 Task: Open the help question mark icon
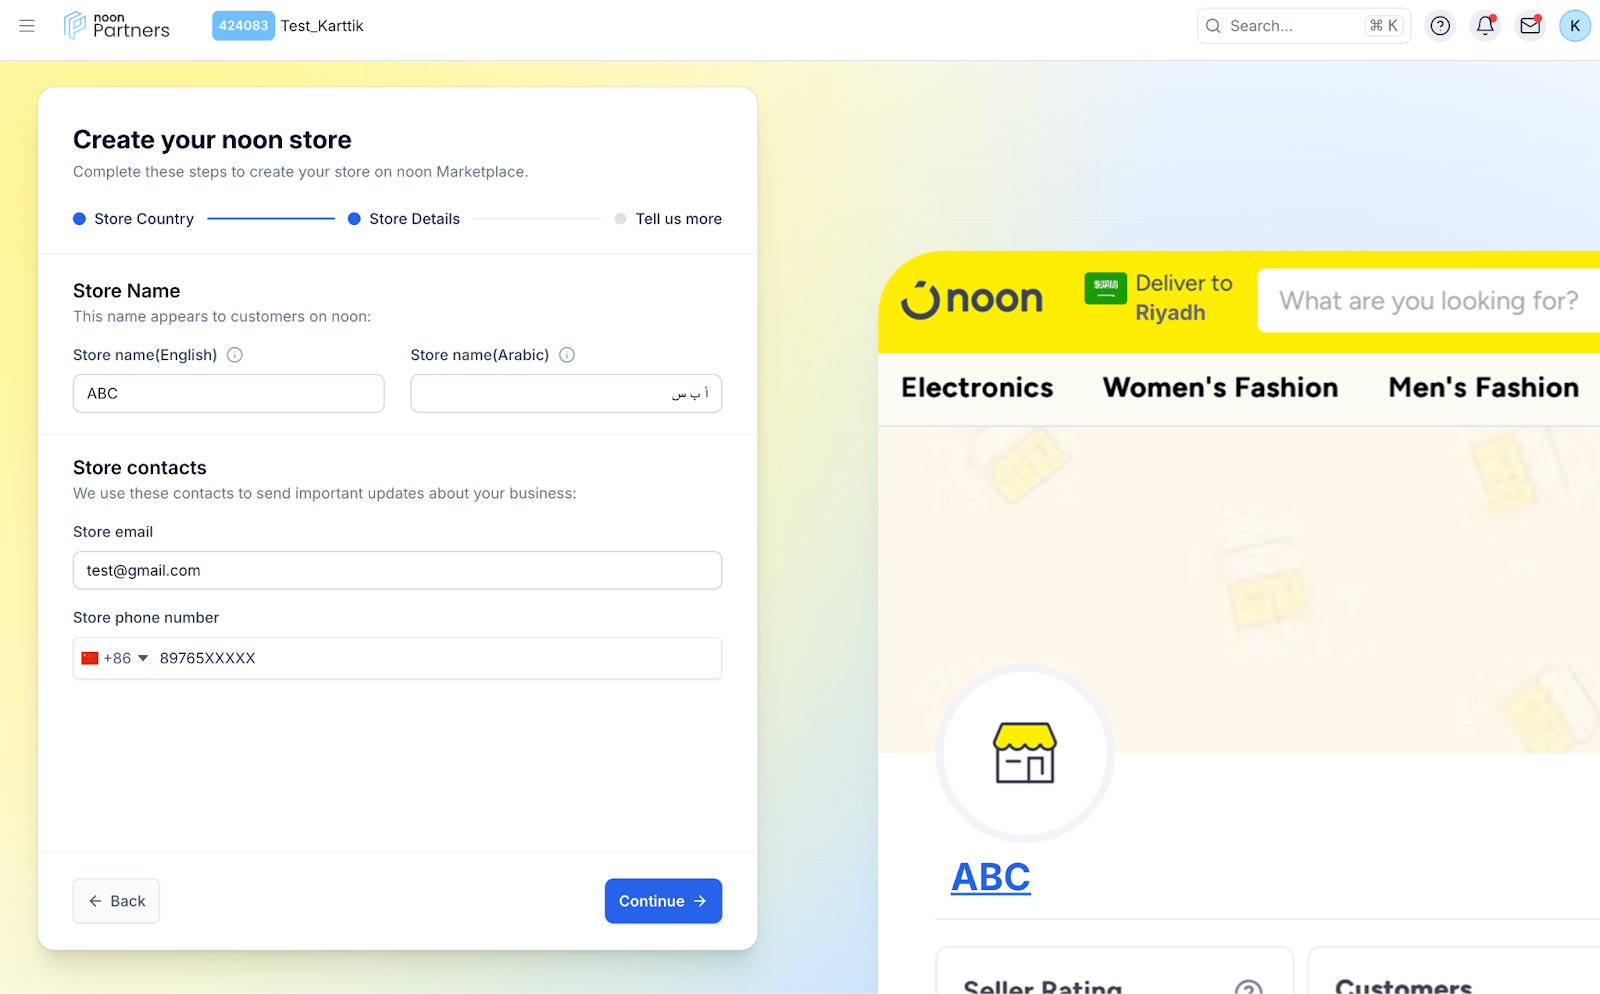[x=1439, y=26]
